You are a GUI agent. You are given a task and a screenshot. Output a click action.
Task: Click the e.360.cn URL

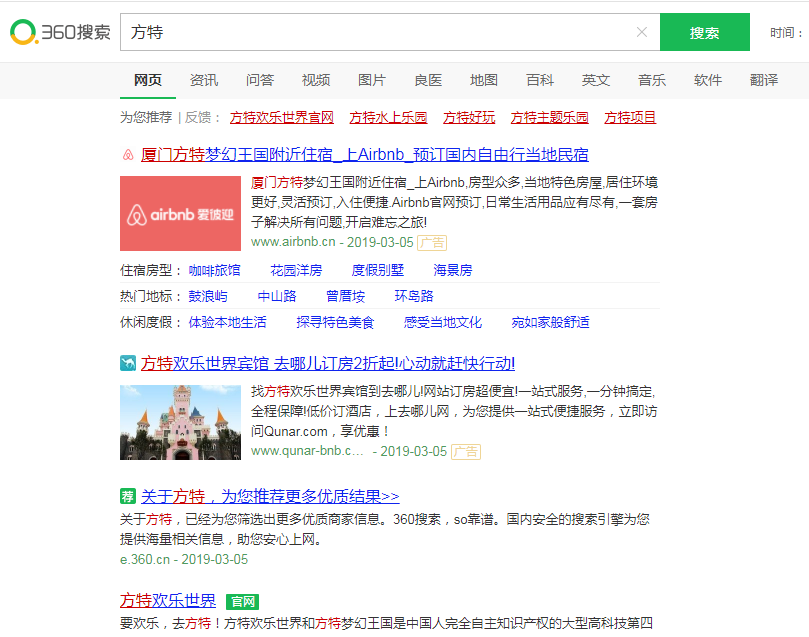[x=145, y=560]
